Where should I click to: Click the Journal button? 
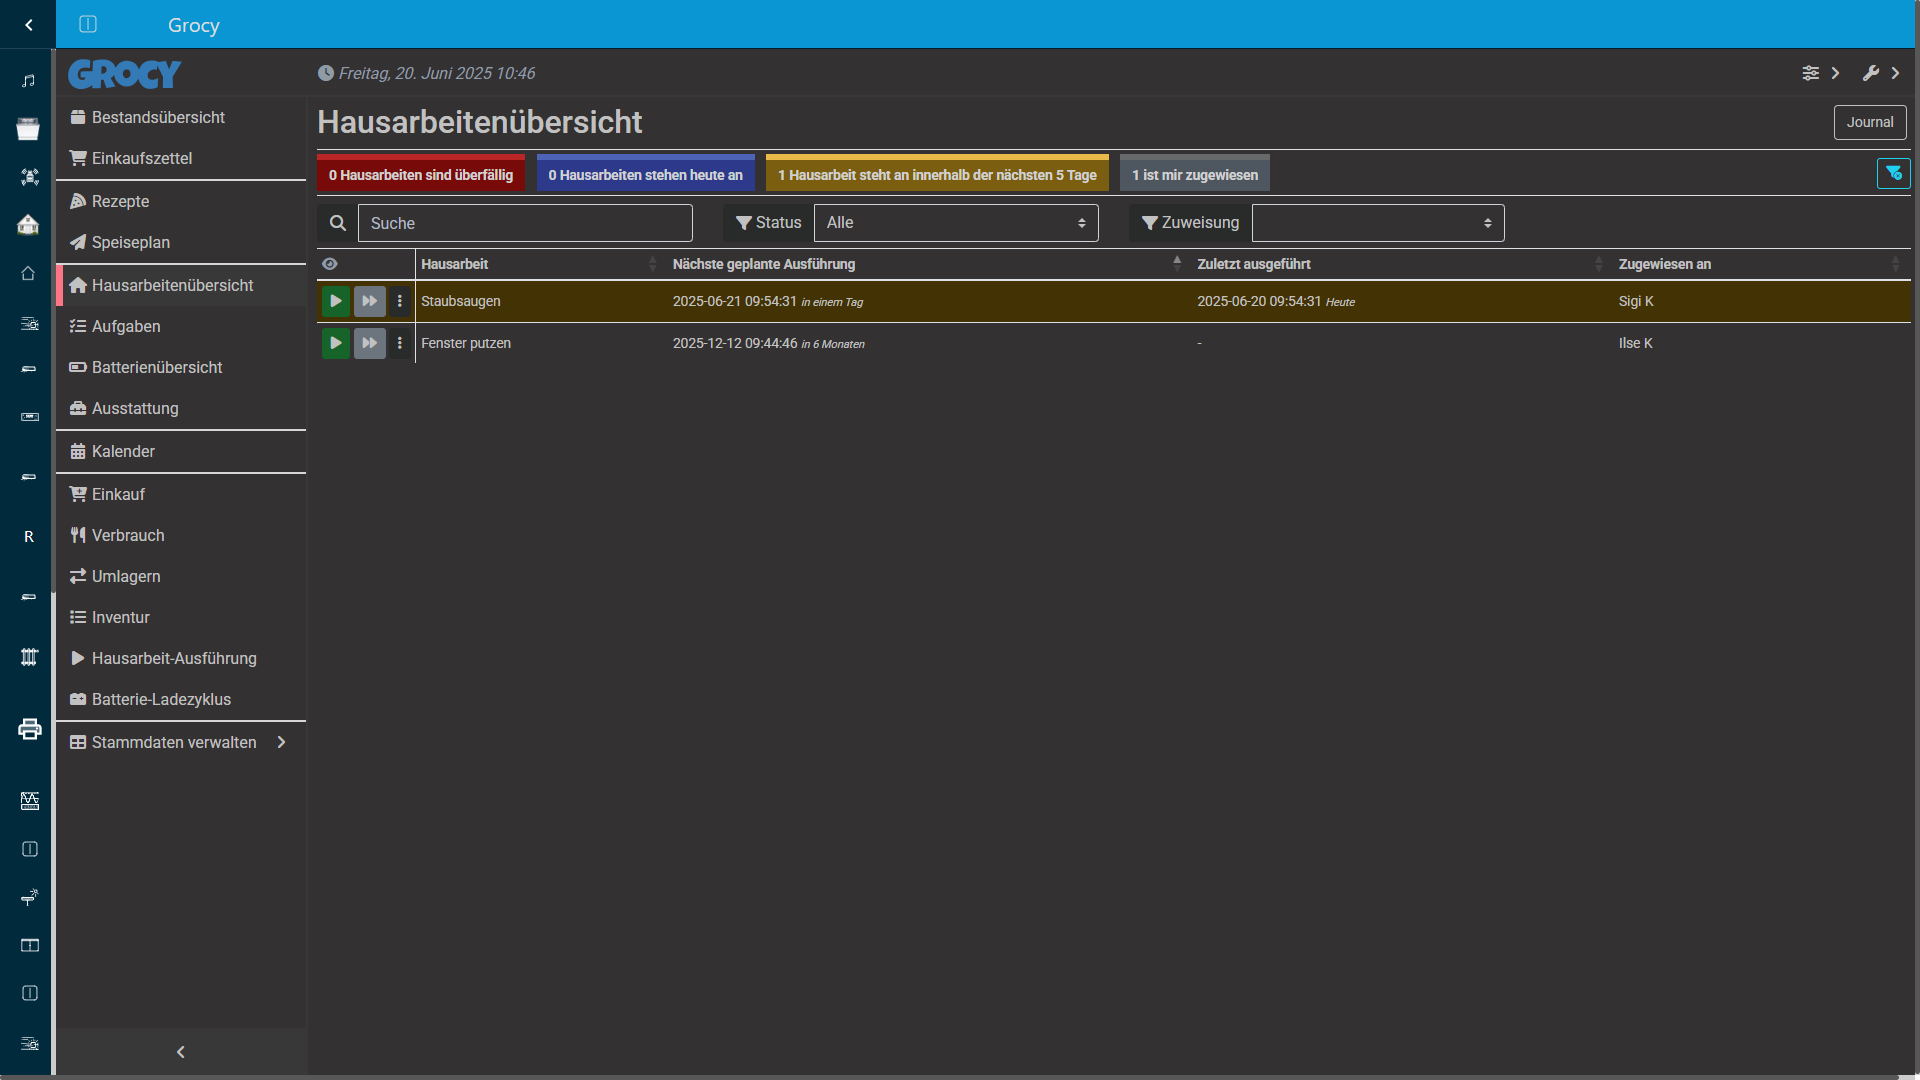tap(1869, 122)
